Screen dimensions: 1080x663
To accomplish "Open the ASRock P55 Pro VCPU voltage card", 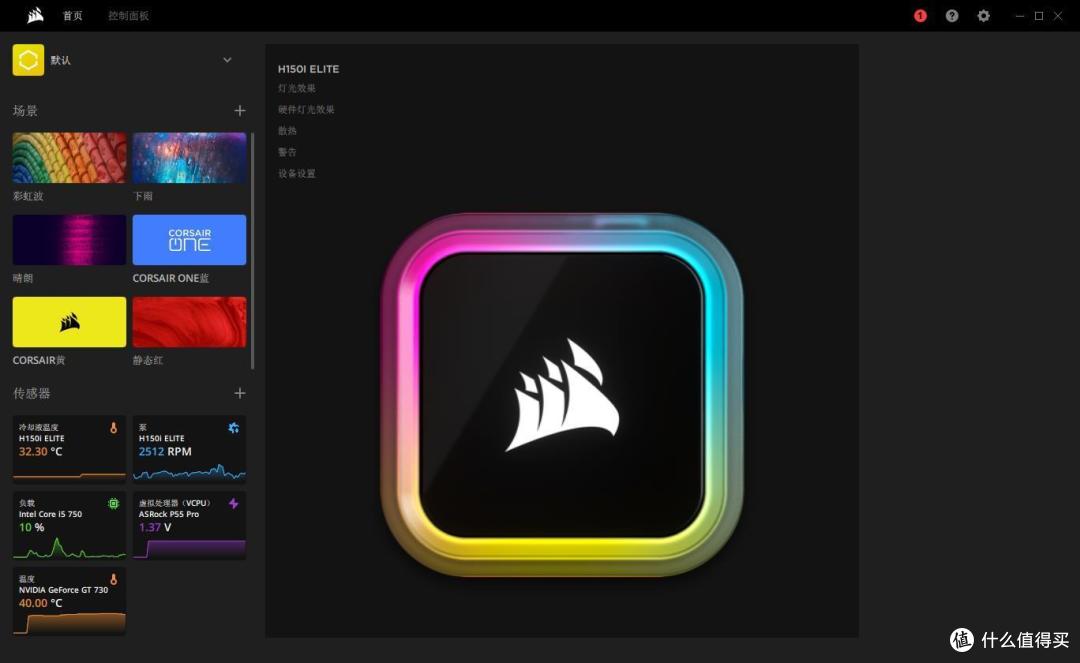I will (x=189, y=525).
